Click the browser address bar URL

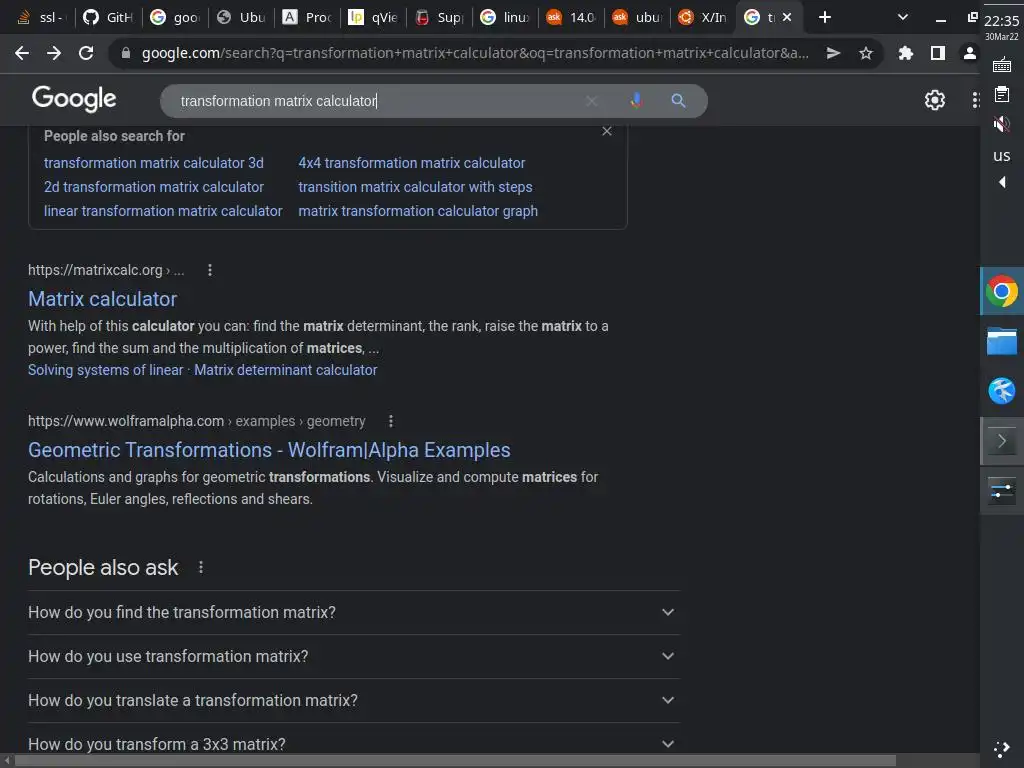475,53
